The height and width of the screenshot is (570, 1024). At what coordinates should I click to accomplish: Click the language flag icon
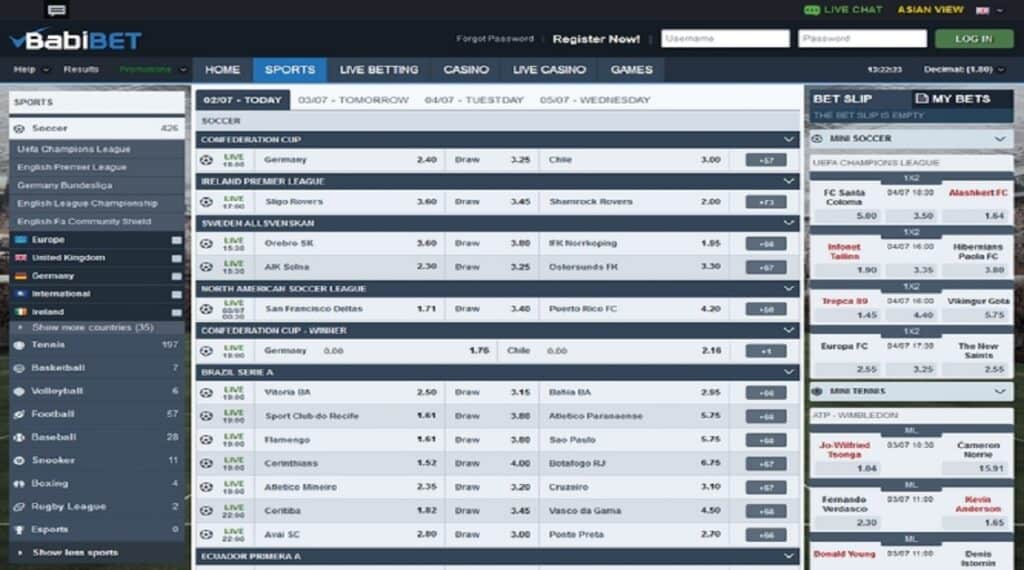point(982,10)
